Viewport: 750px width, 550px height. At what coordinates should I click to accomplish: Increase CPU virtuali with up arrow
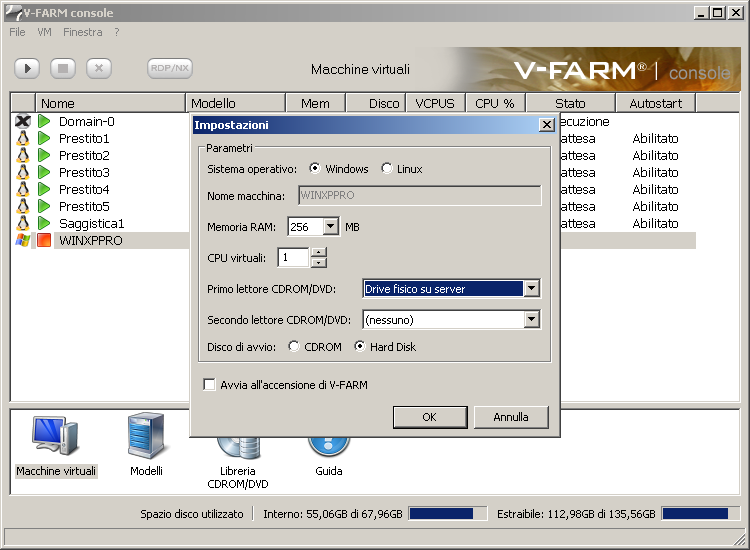(x=319, y=253)
